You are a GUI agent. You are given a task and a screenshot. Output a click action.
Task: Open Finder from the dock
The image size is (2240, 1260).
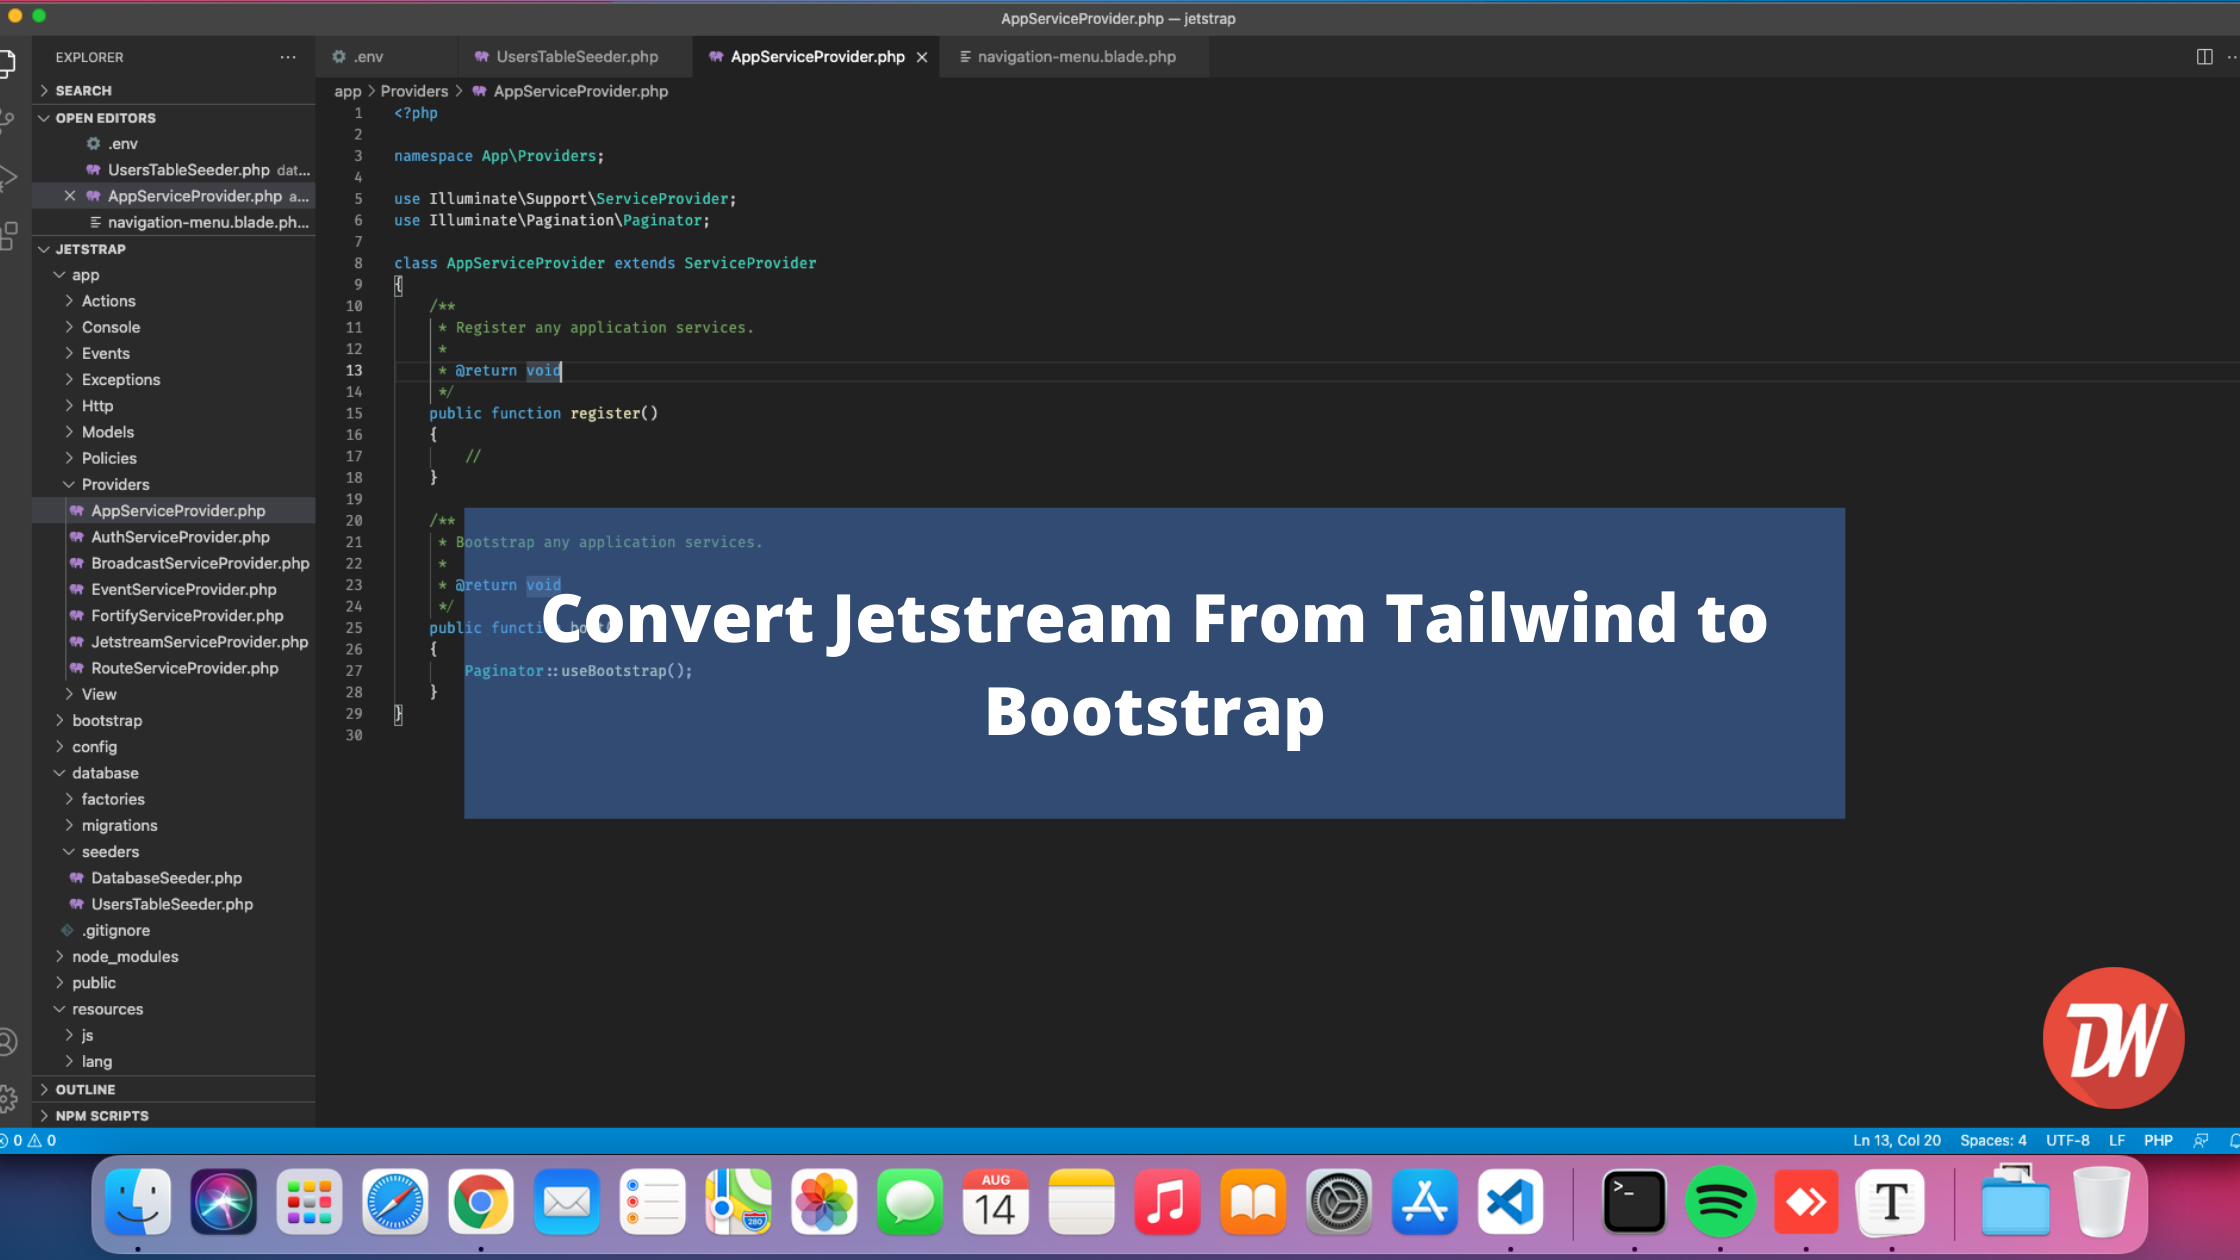pyautogui.click(x=138, y=1201)
